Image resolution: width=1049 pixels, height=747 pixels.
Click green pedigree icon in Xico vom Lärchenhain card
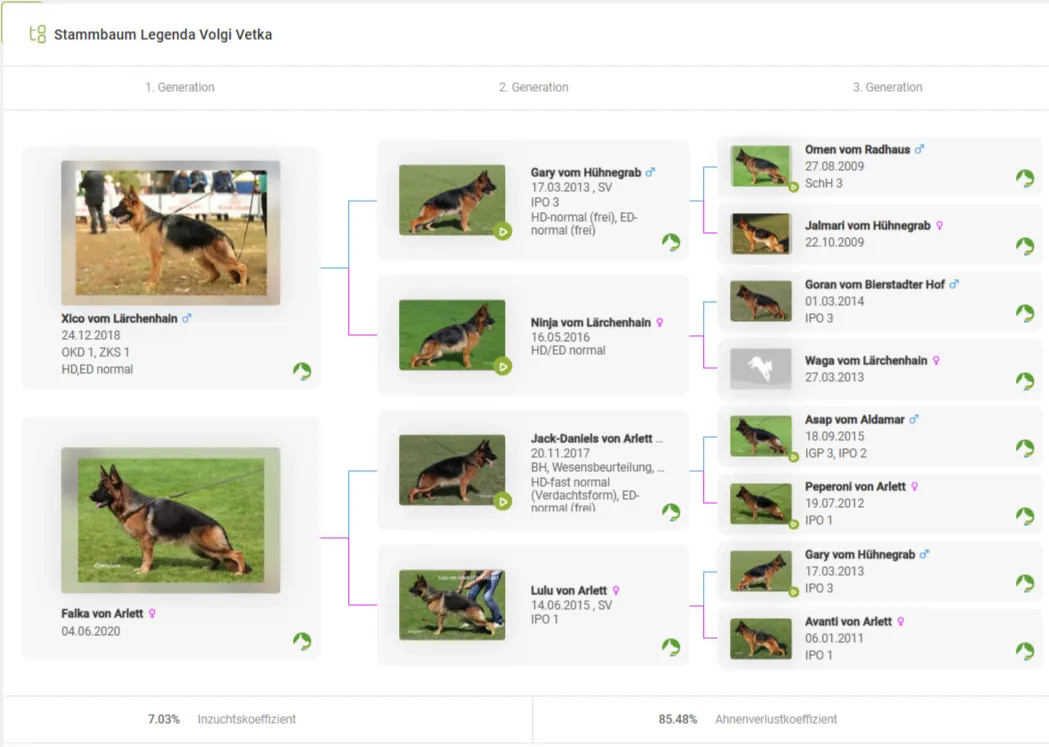coord(302,371)
